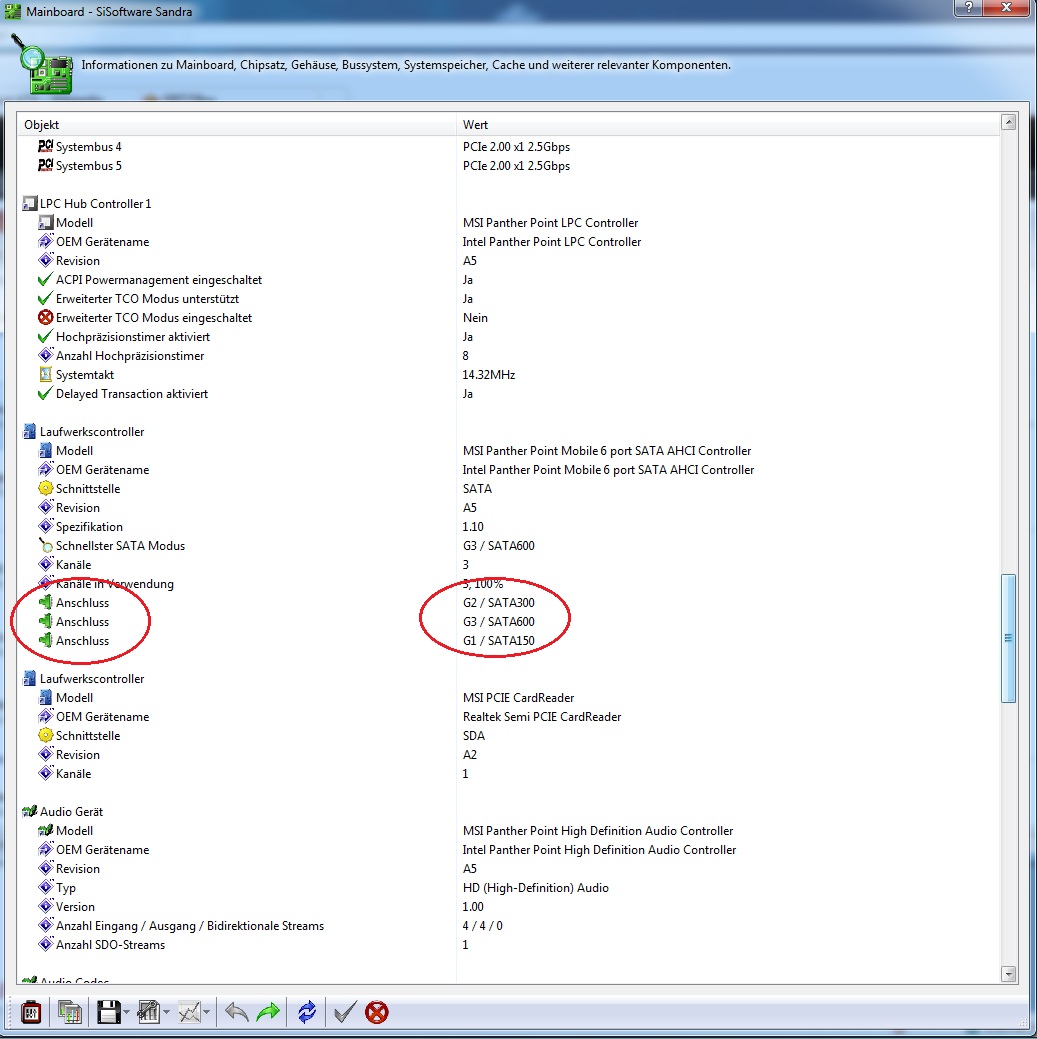The width and height of the screenshot is (1037, 1039).
Task: Click the value G1 / SATA150
Action: (x=498, y=641)
